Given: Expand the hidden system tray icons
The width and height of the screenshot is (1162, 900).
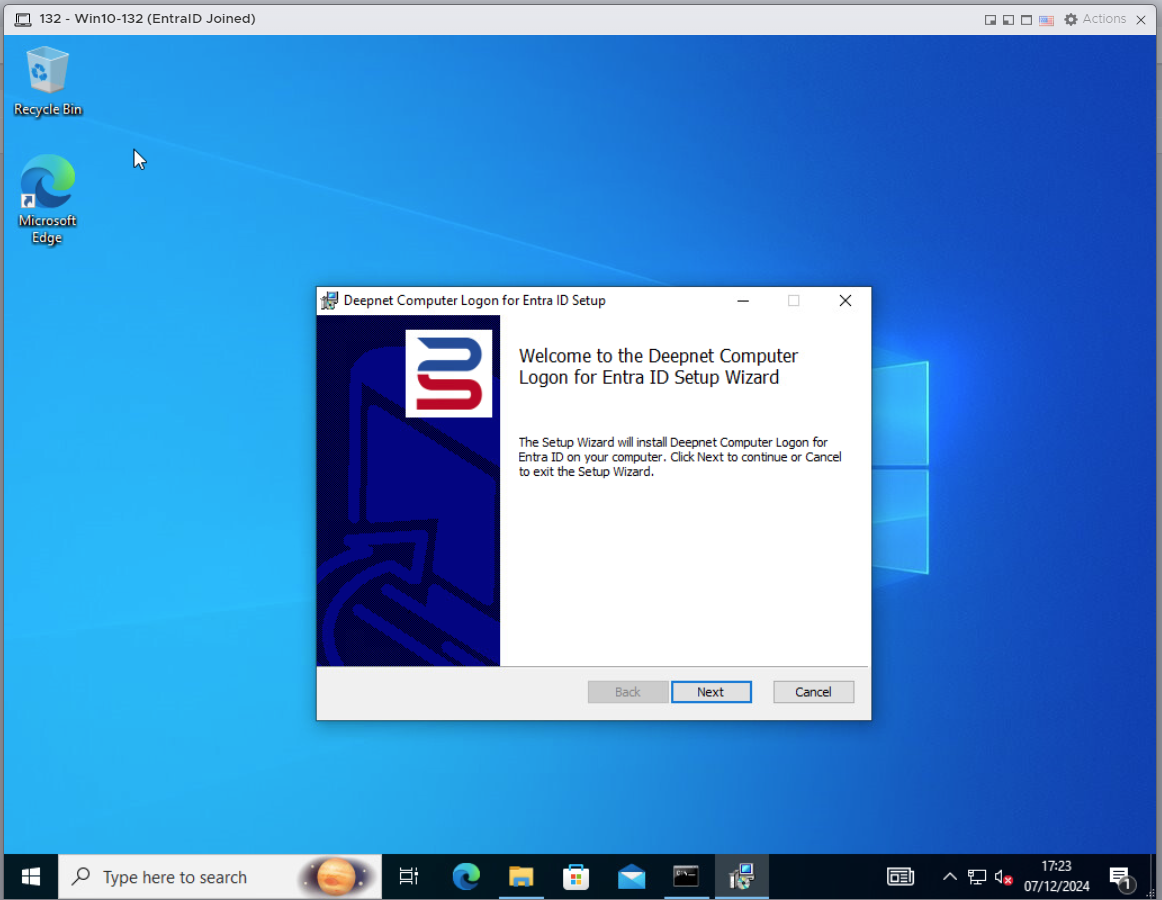Looking at the screenshot, I should 950,877.
